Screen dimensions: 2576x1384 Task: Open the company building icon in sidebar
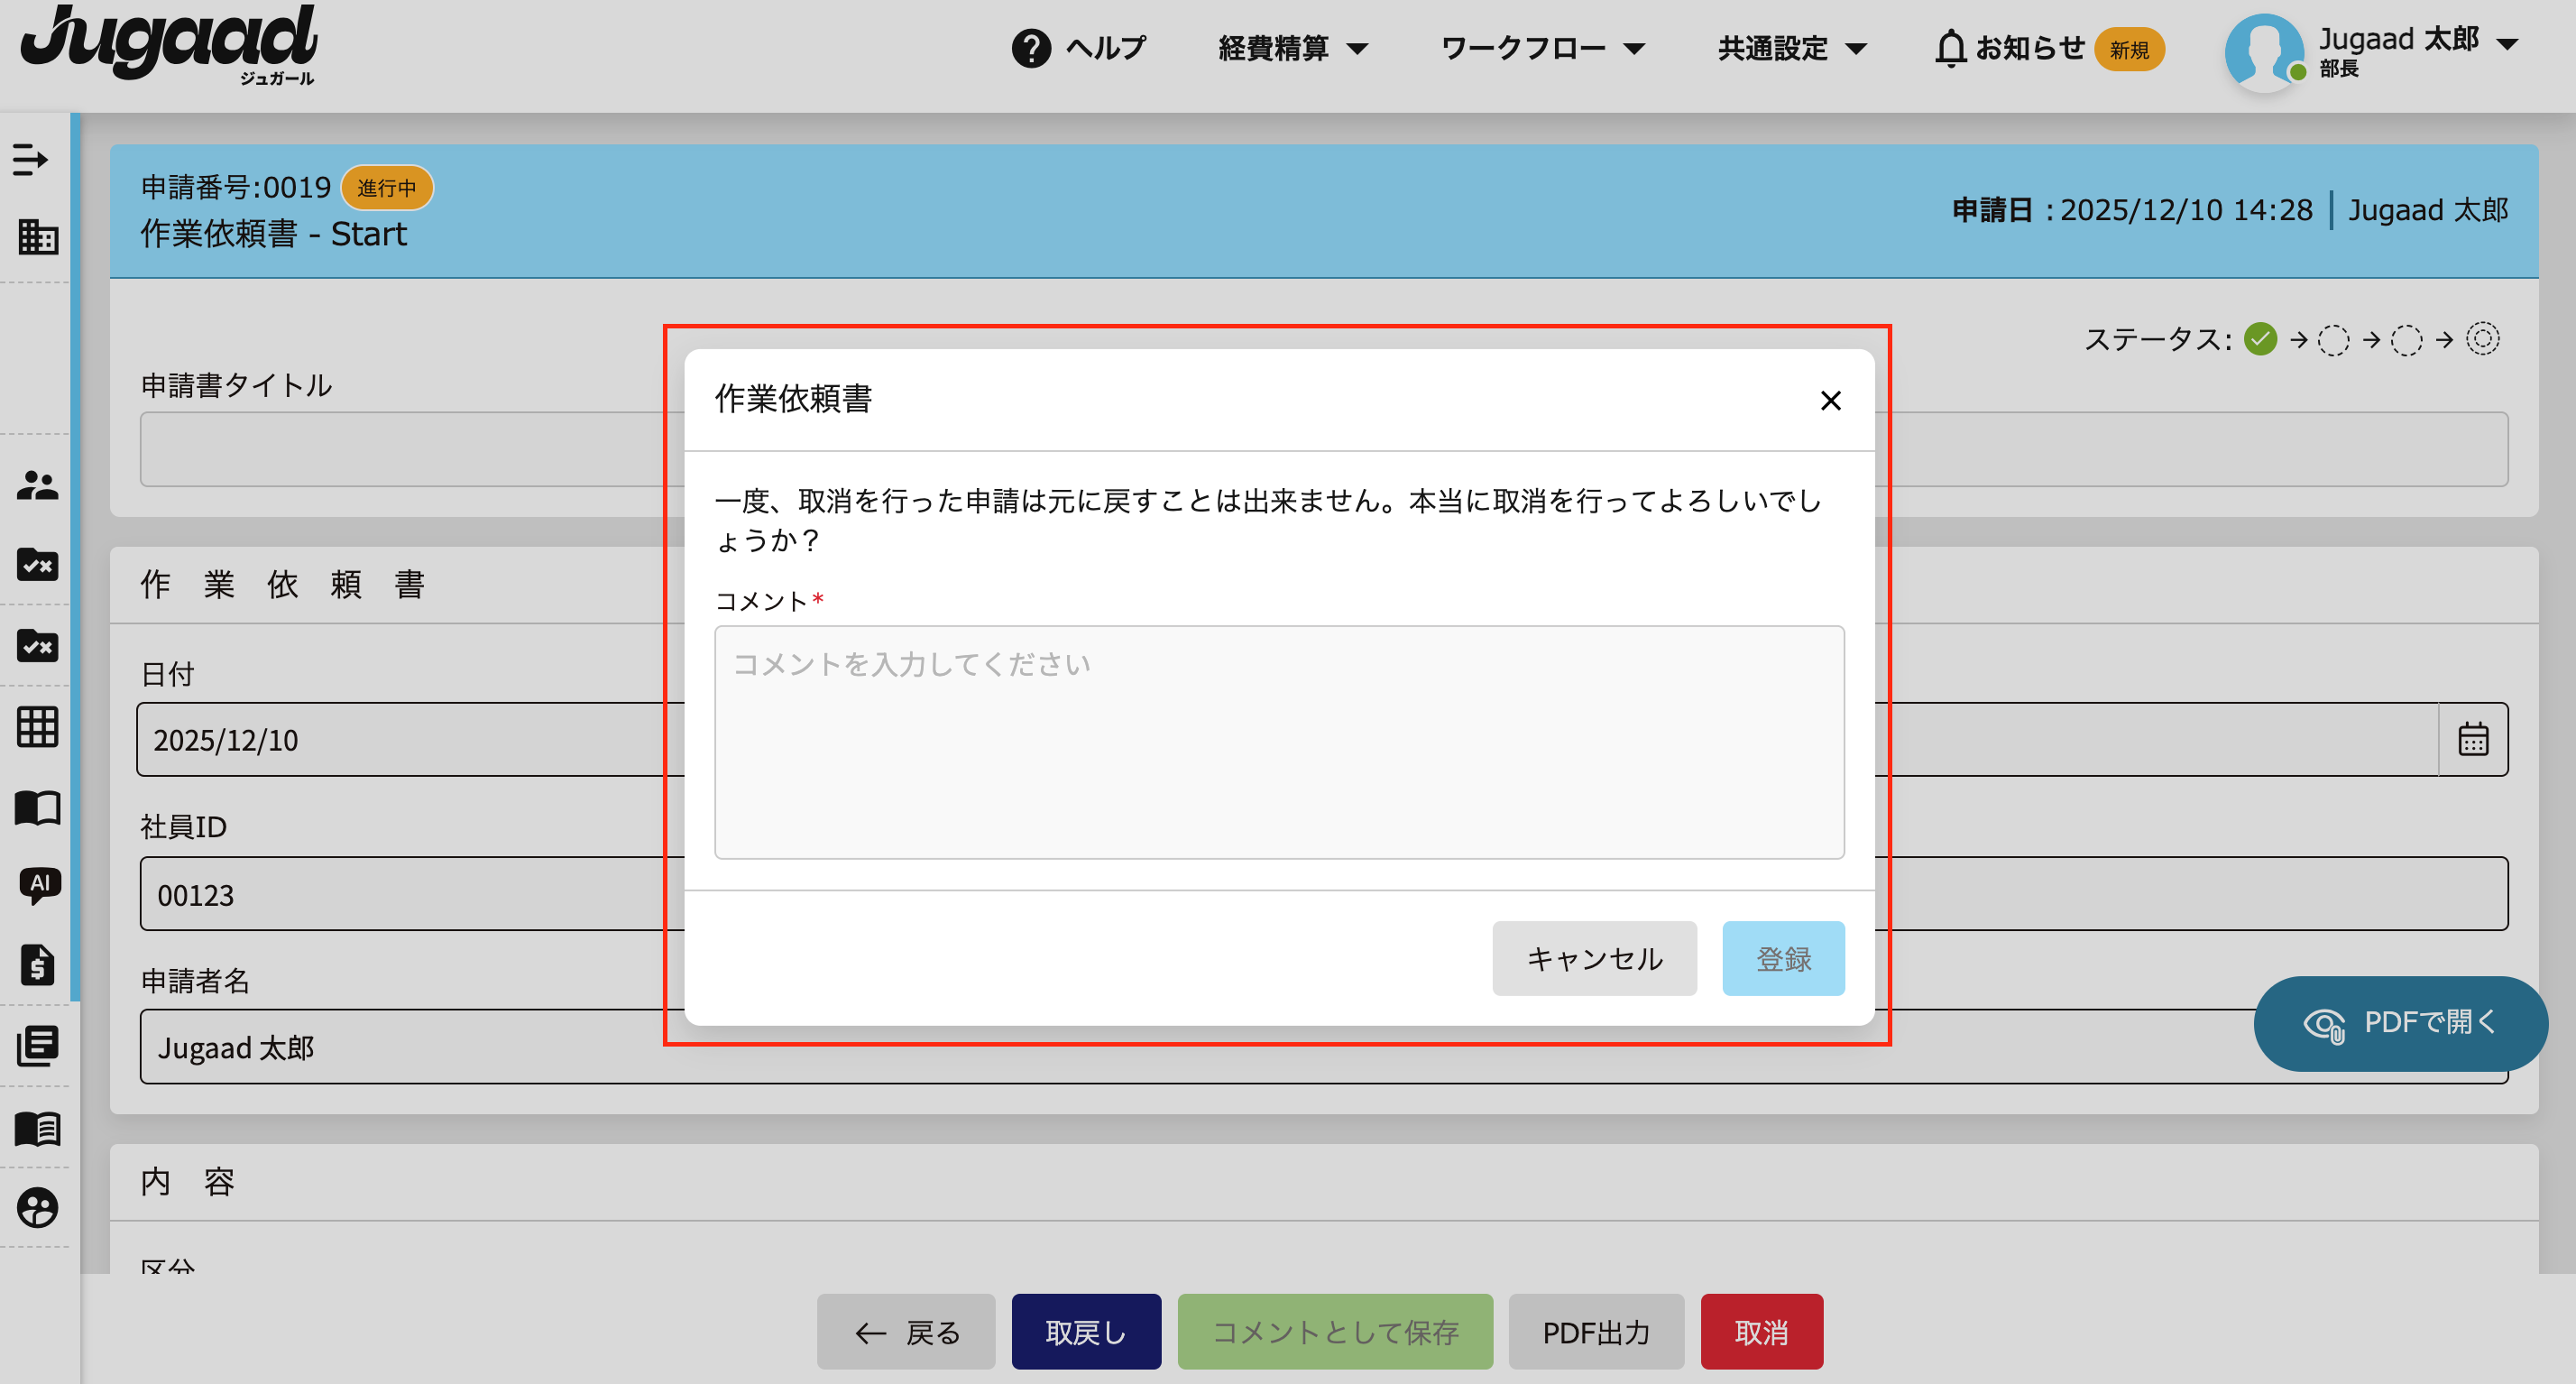point(38,237)
